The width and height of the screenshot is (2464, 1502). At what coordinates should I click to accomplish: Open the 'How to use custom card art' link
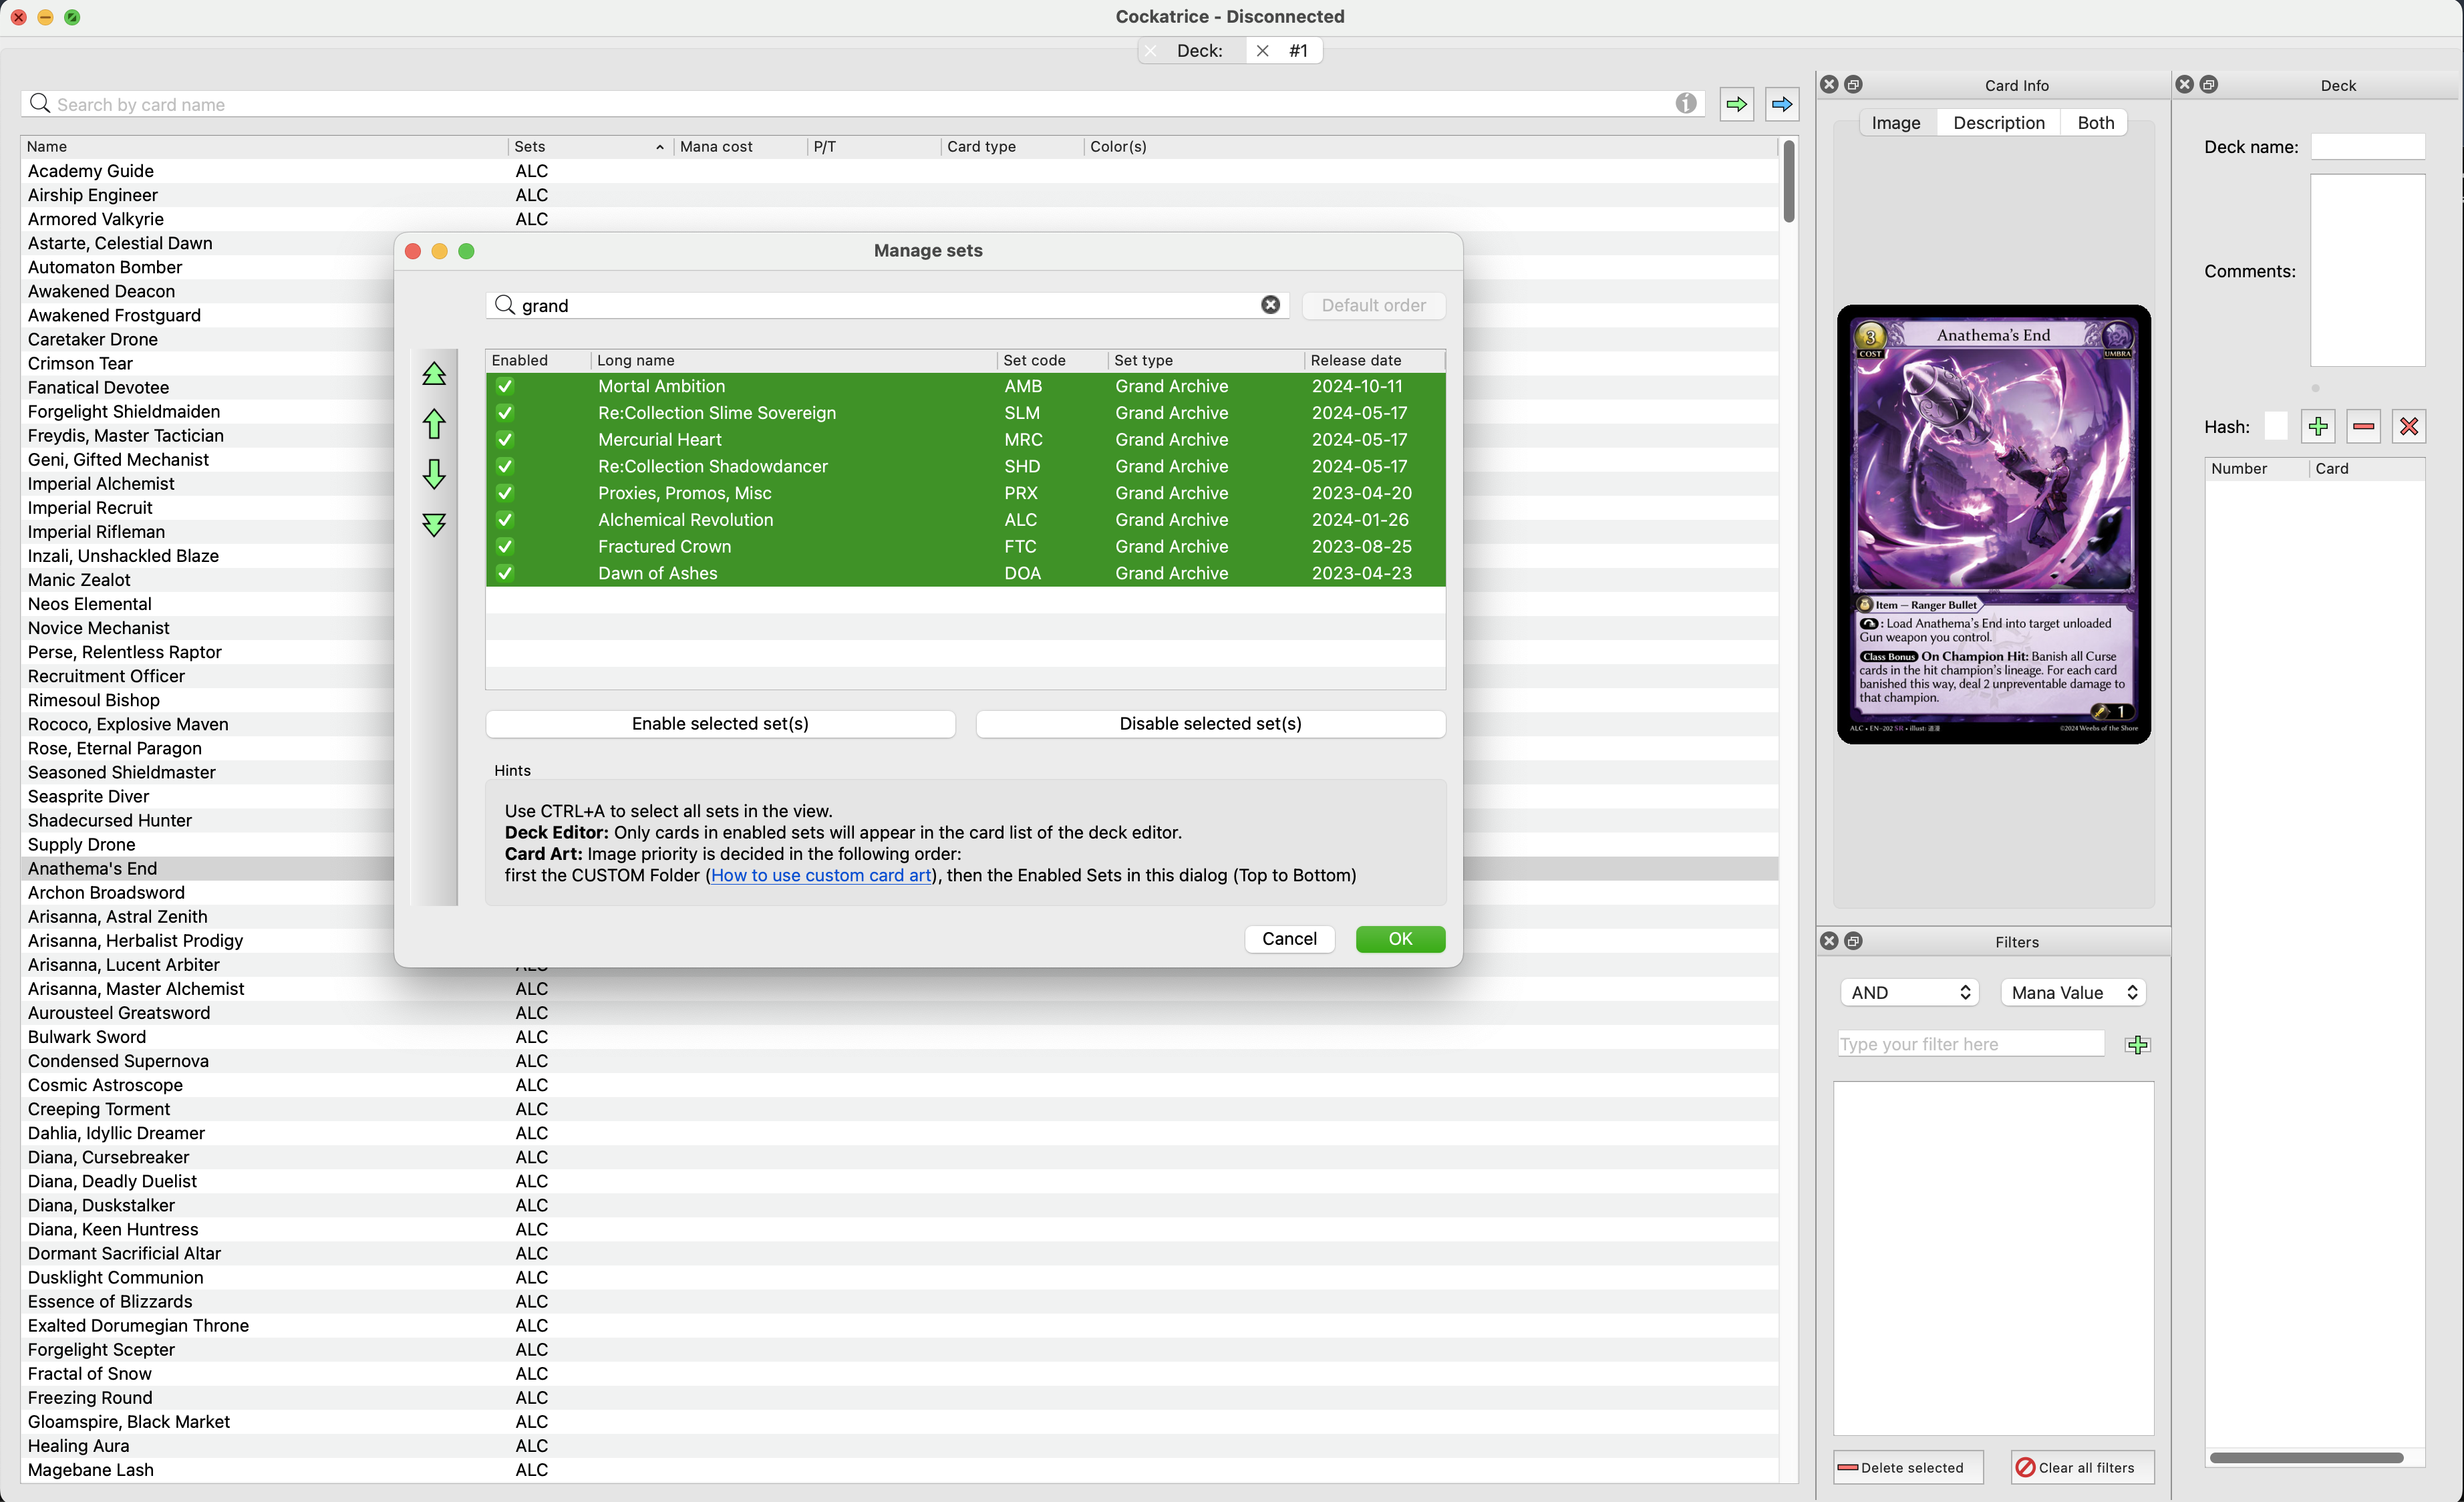[x=820, y=875]
